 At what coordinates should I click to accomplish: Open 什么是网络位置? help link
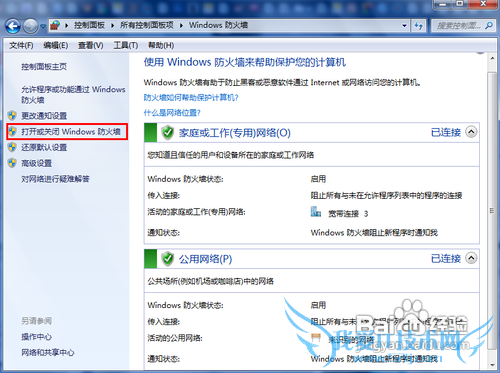172,113
